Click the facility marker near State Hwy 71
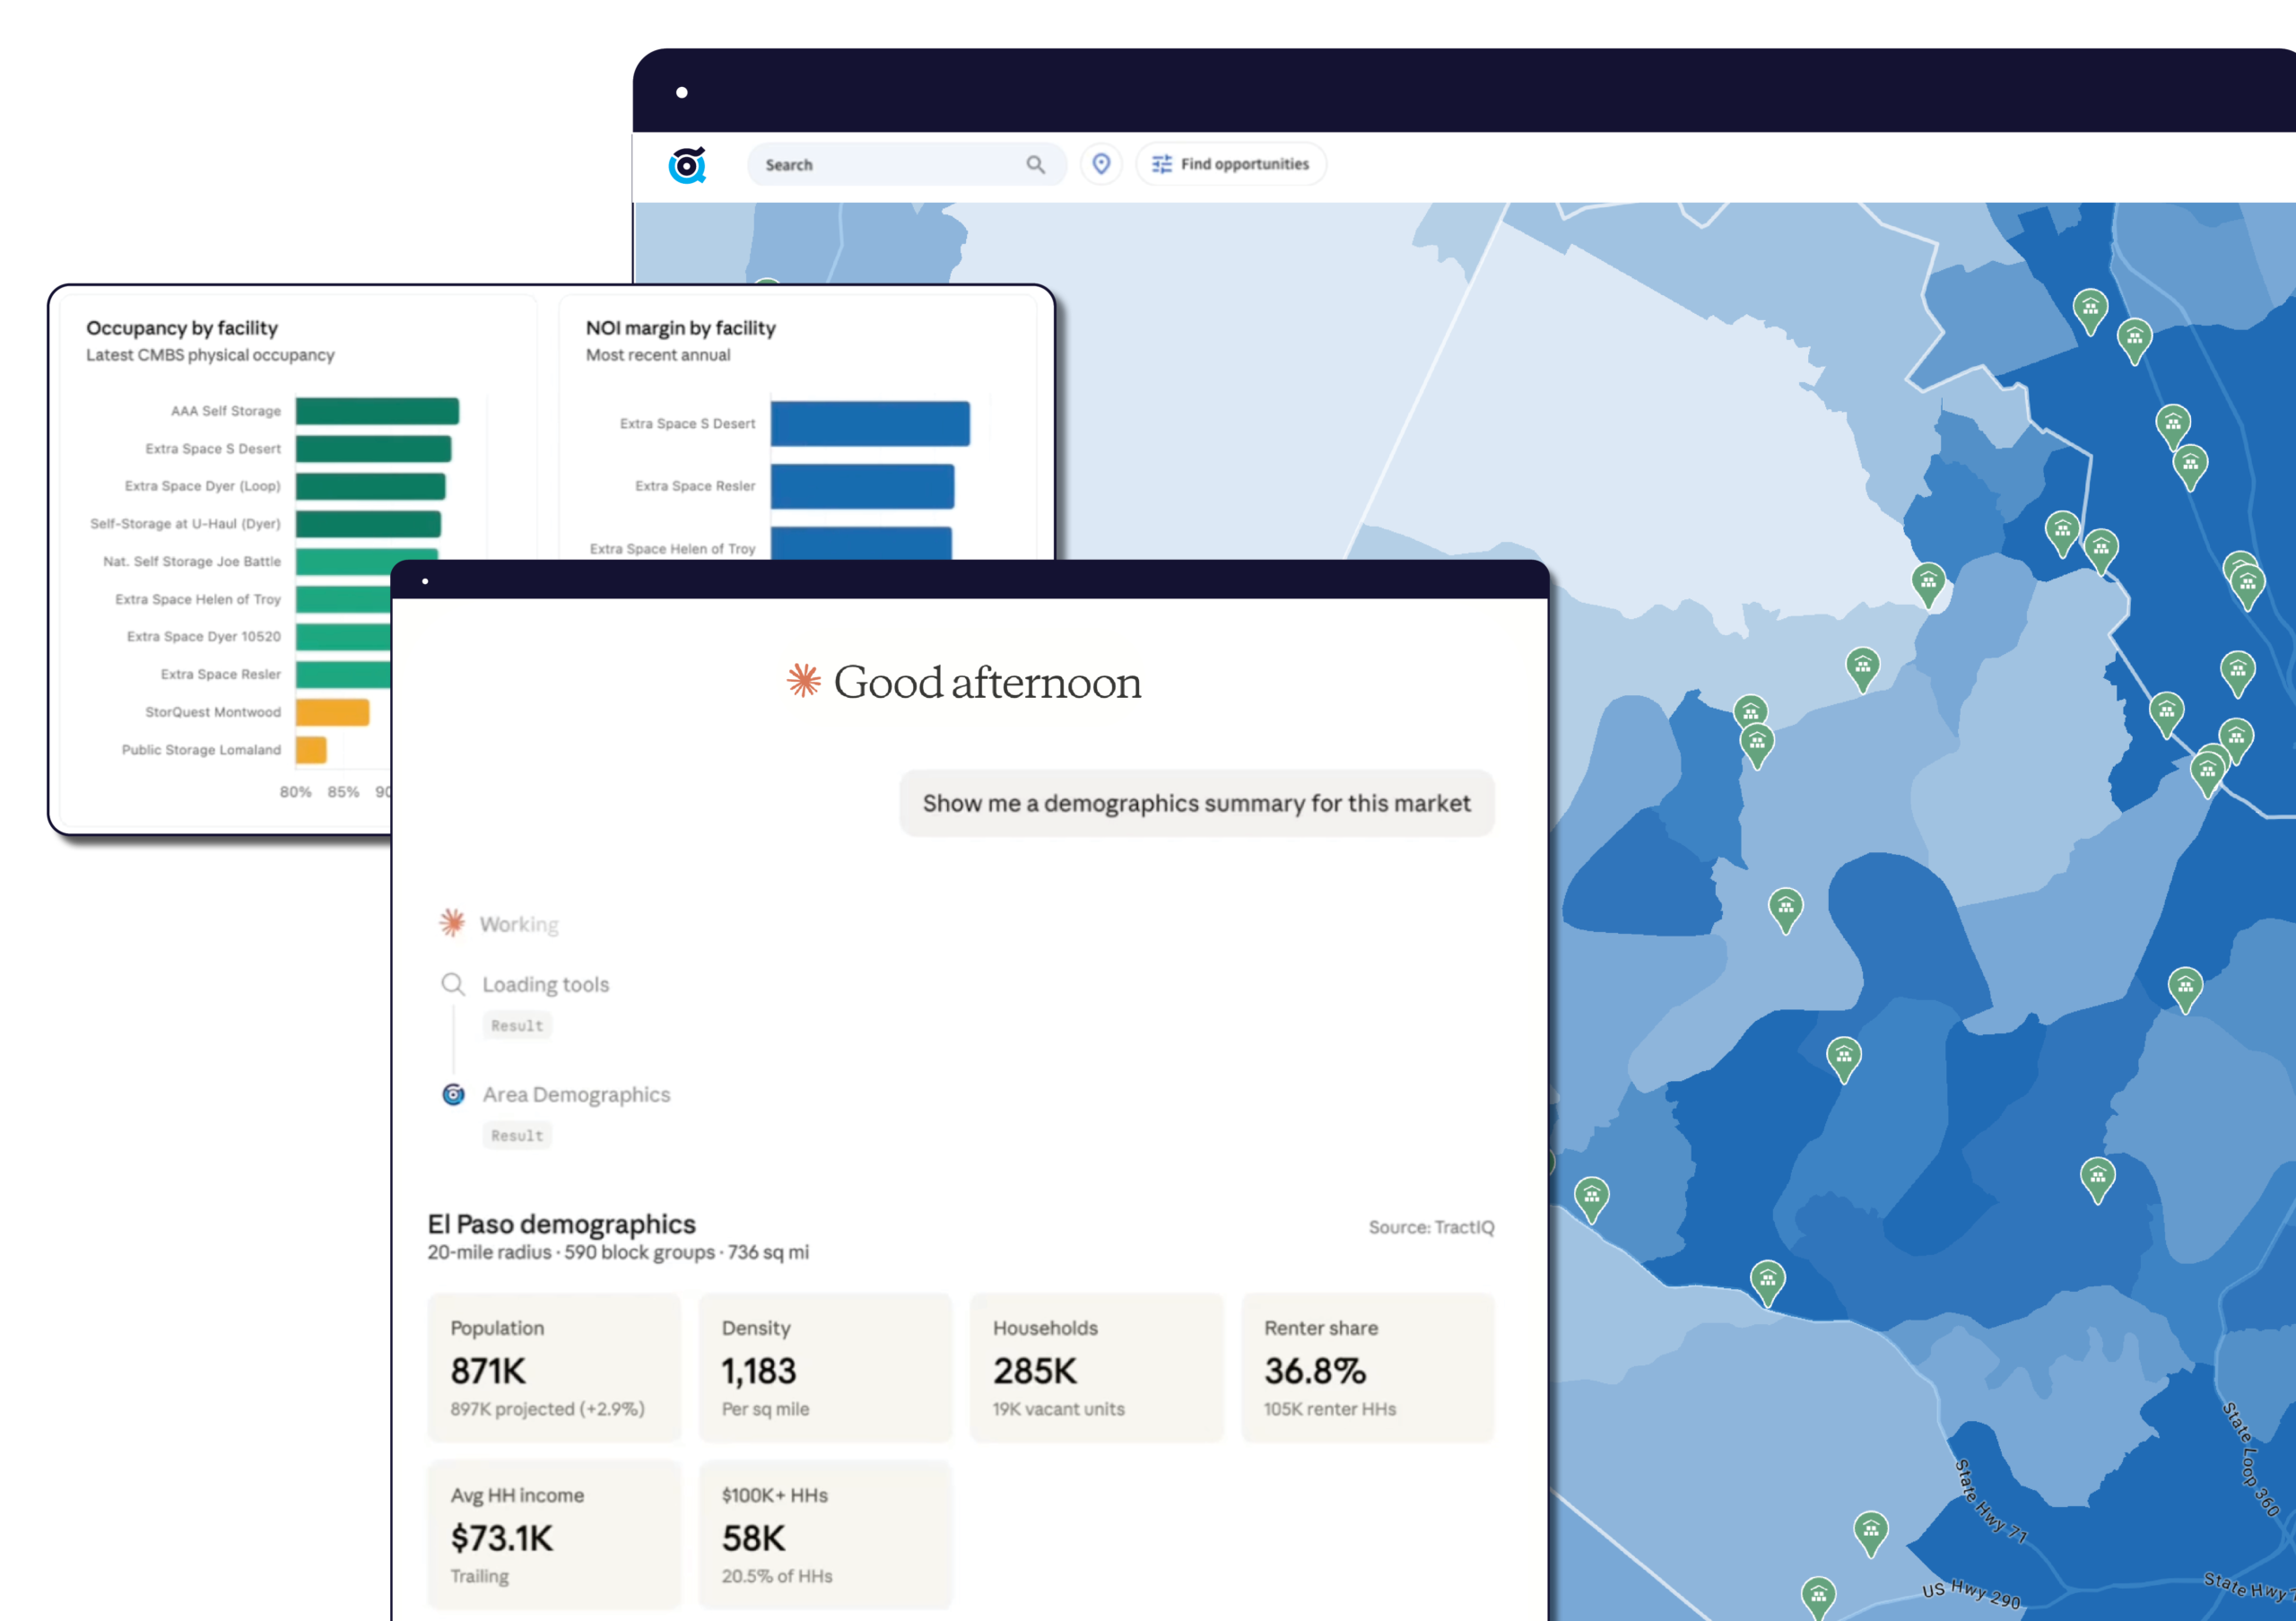This screenshot has width=2296, height=1621. [1871, 1532]
